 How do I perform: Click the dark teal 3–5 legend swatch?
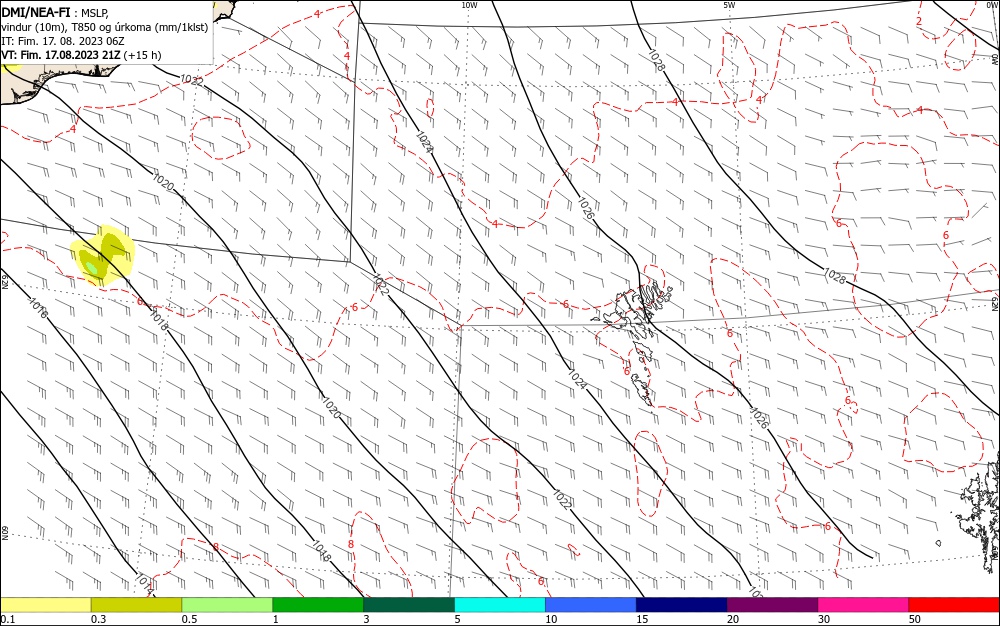pos(409,605)
